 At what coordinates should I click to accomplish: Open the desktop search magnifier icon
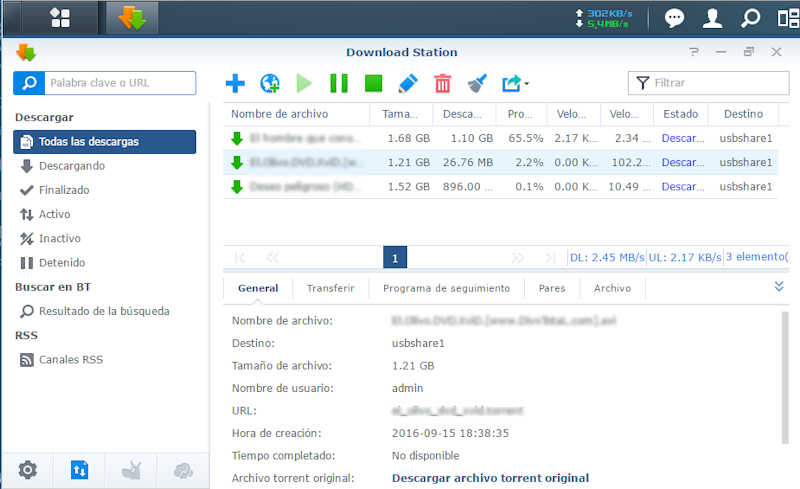point(750,18)
